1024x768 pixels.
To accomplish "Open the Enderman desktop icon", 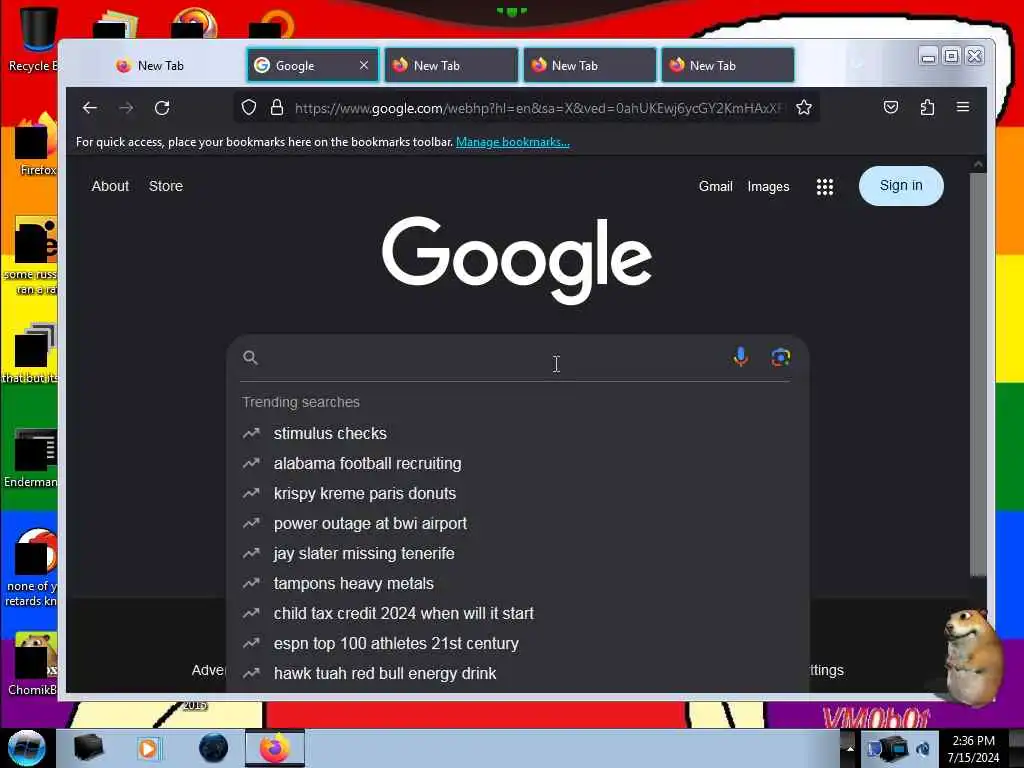I will [x=31, y=458].
